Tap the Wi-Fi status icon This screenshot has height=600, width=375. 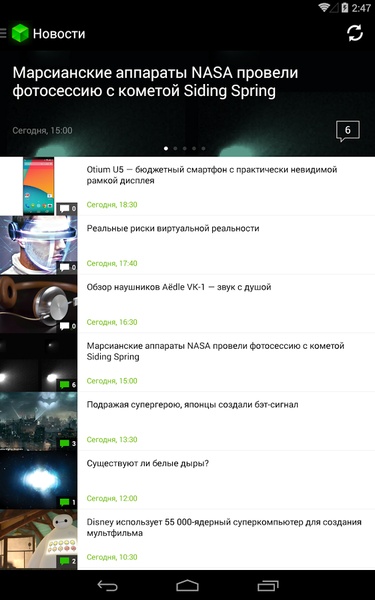point(324,7)
